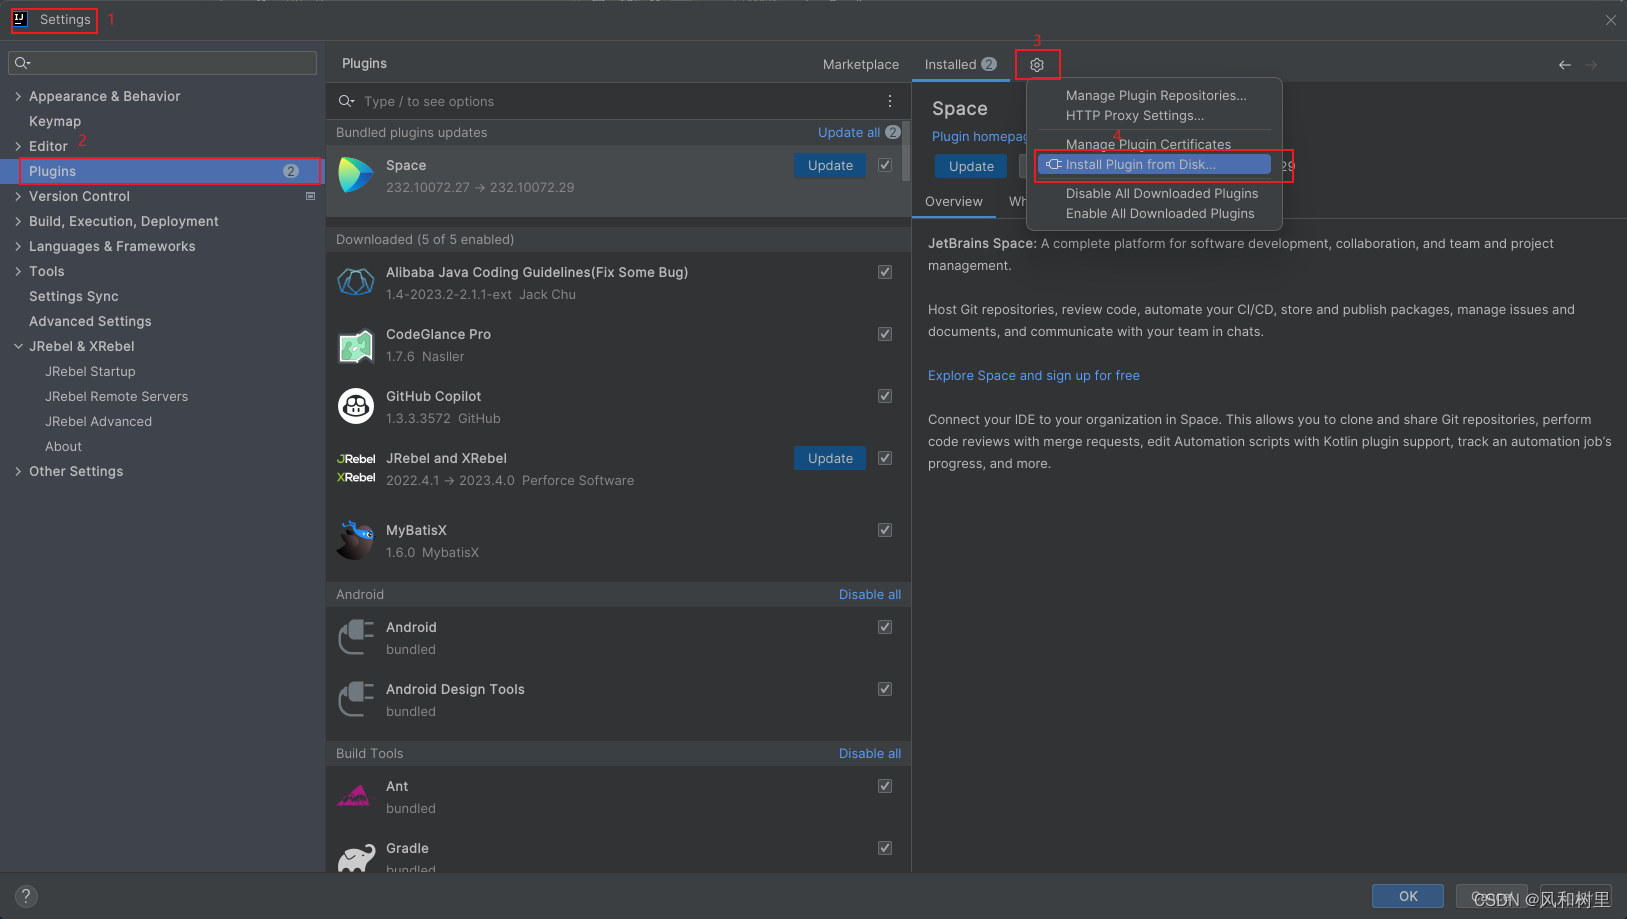
Task: Choose Manage Plugin Certificates
Action: tap(1148, 144)
